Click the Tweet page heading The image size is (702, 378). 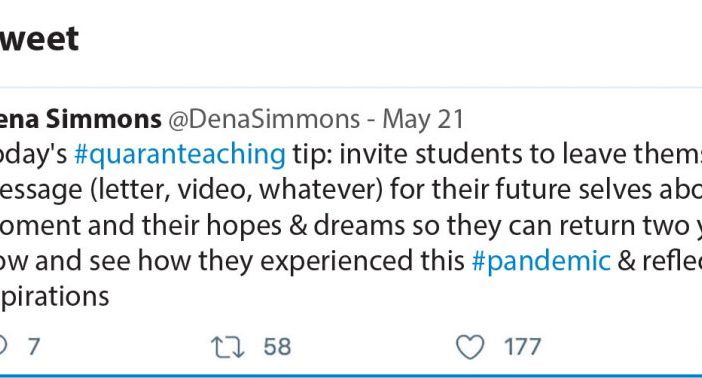click(39, 39)
